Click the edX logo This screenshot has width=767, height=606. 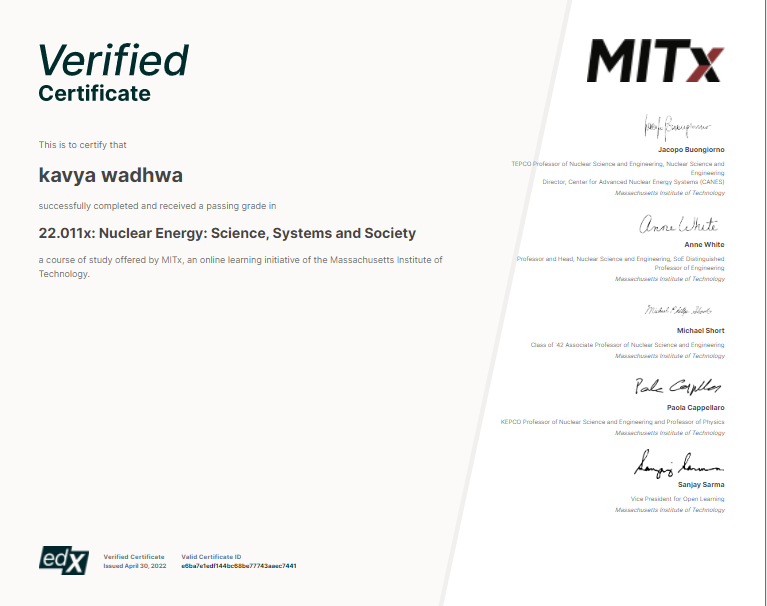(x=64, y=560)
